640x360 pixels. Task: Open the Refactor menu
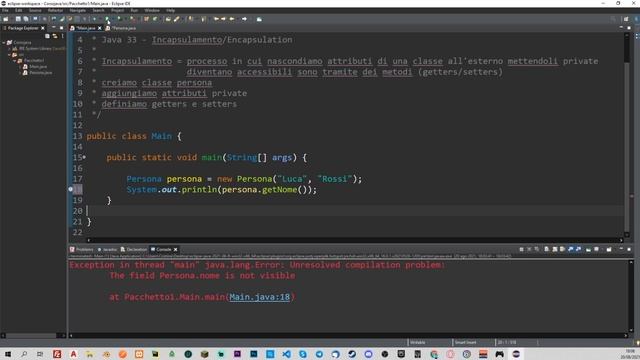[x=55, y=10]
